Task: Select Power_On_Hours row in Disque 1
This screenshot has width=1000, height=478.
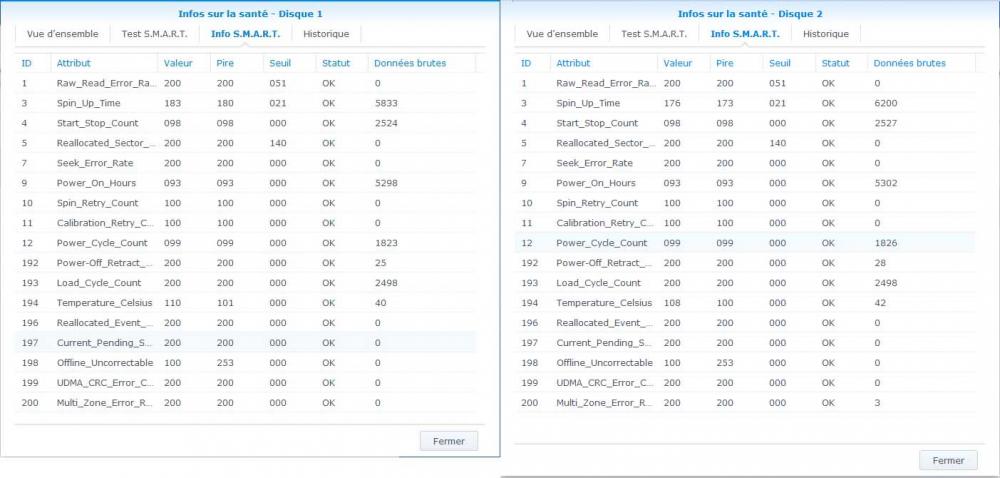Action: (x=246, y=183)
